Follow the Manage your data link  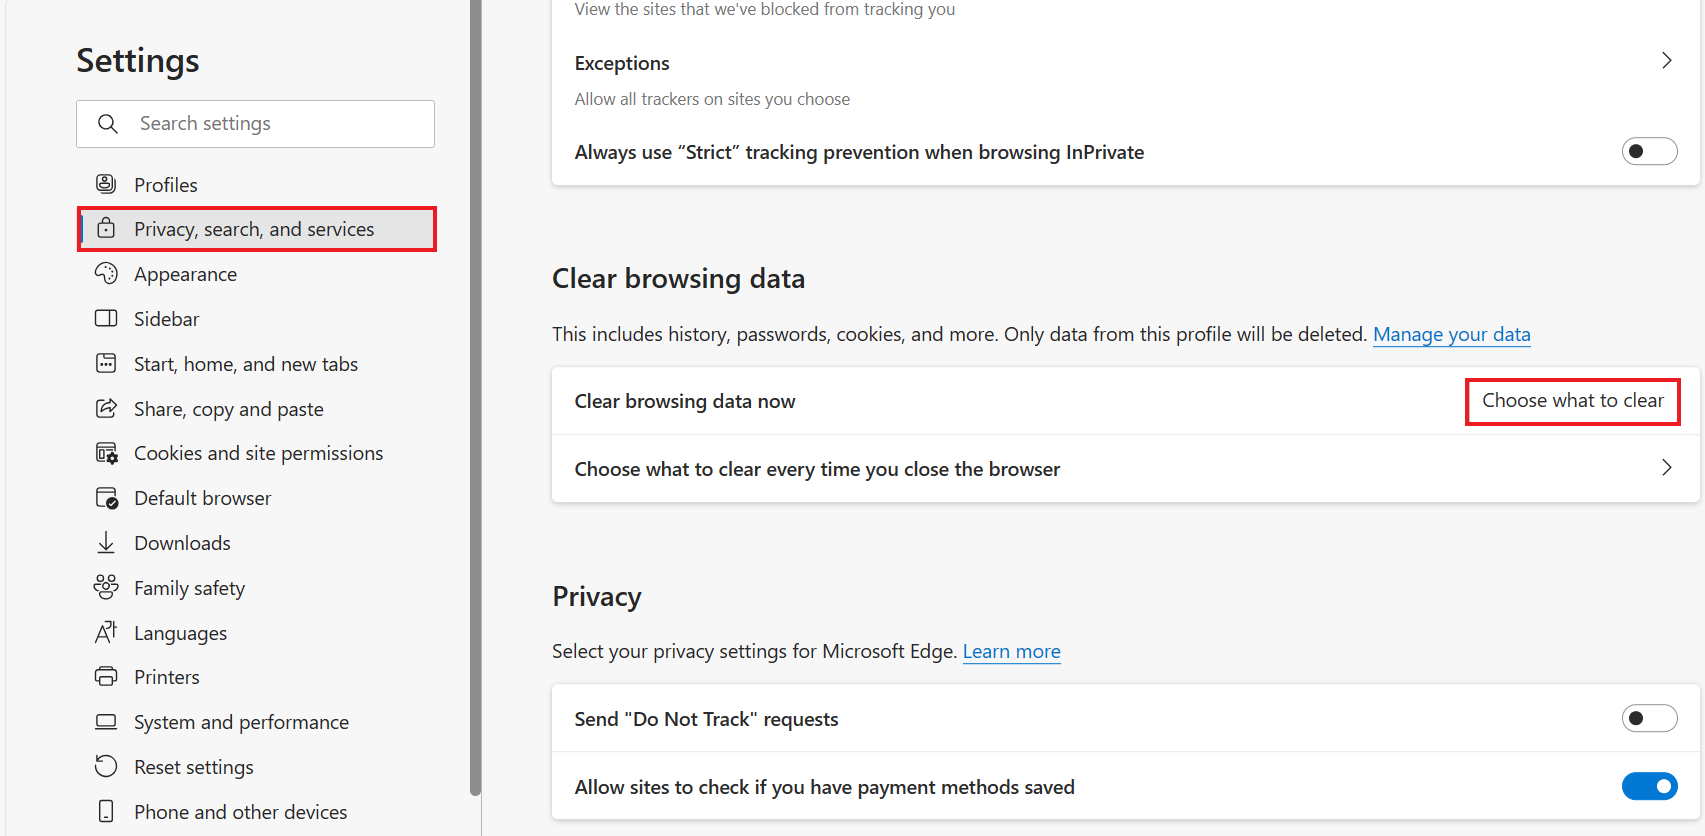point(1451,334)
